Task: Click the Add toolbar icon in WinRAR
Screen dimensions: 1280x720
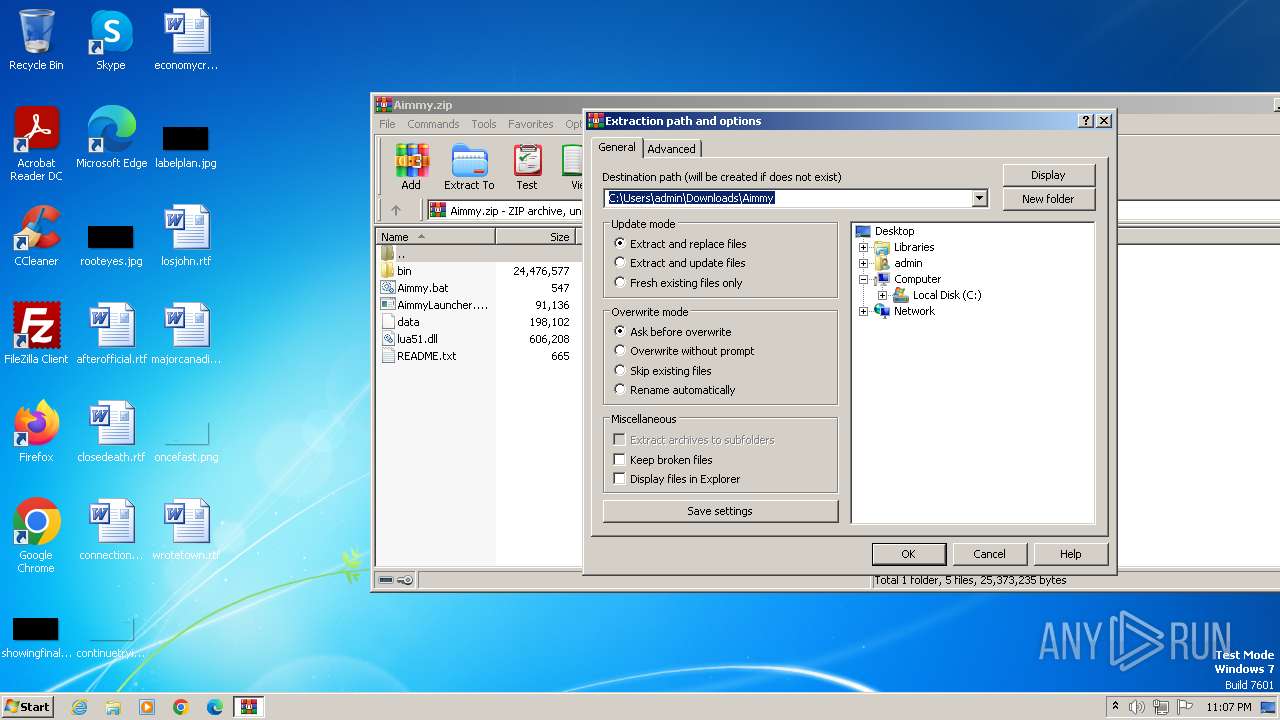Action: point(411,167)
